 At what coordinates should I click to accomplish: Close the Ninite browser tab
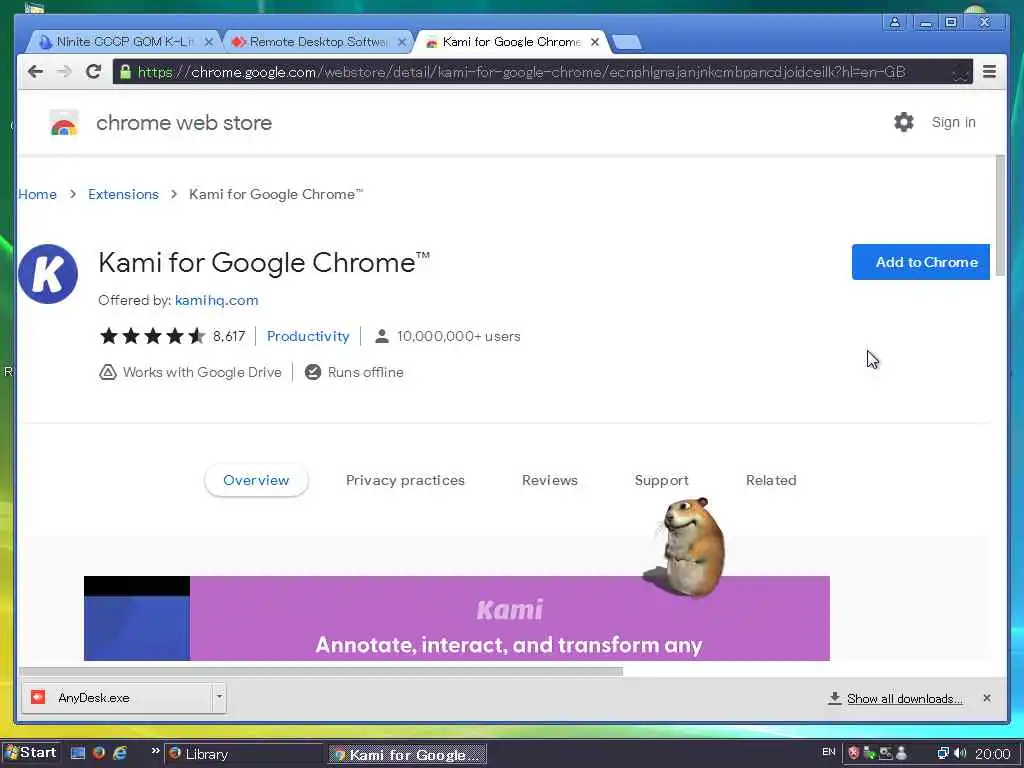[x=208, y=42]
